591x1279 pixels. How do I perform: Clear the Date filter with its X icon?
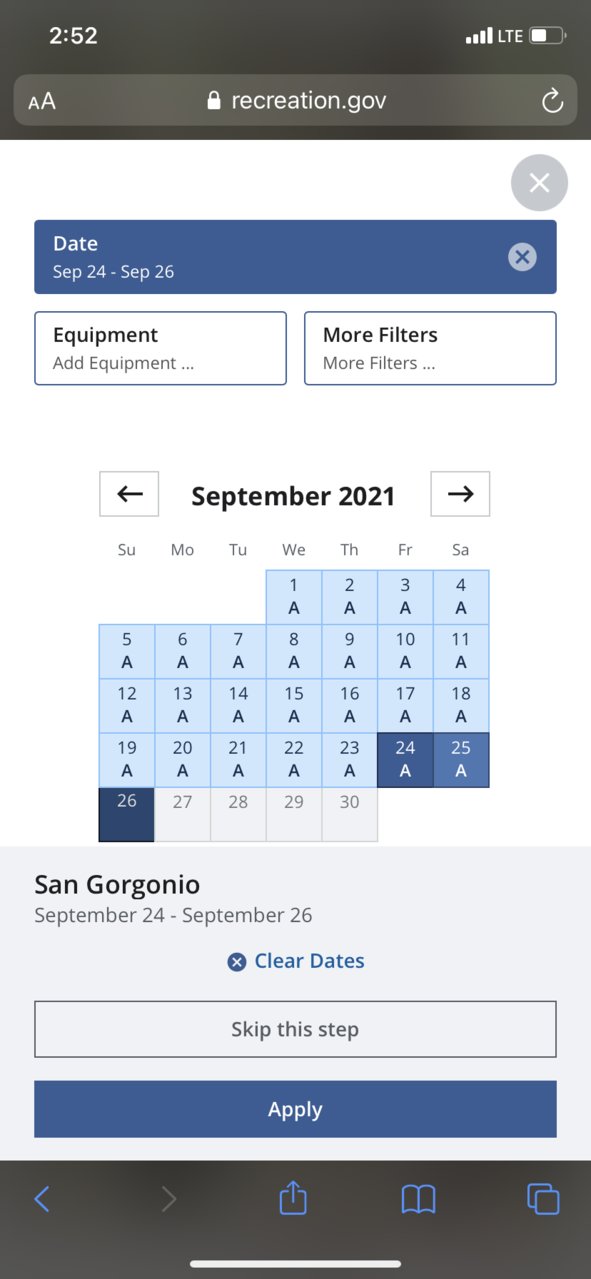click(522, 257)
